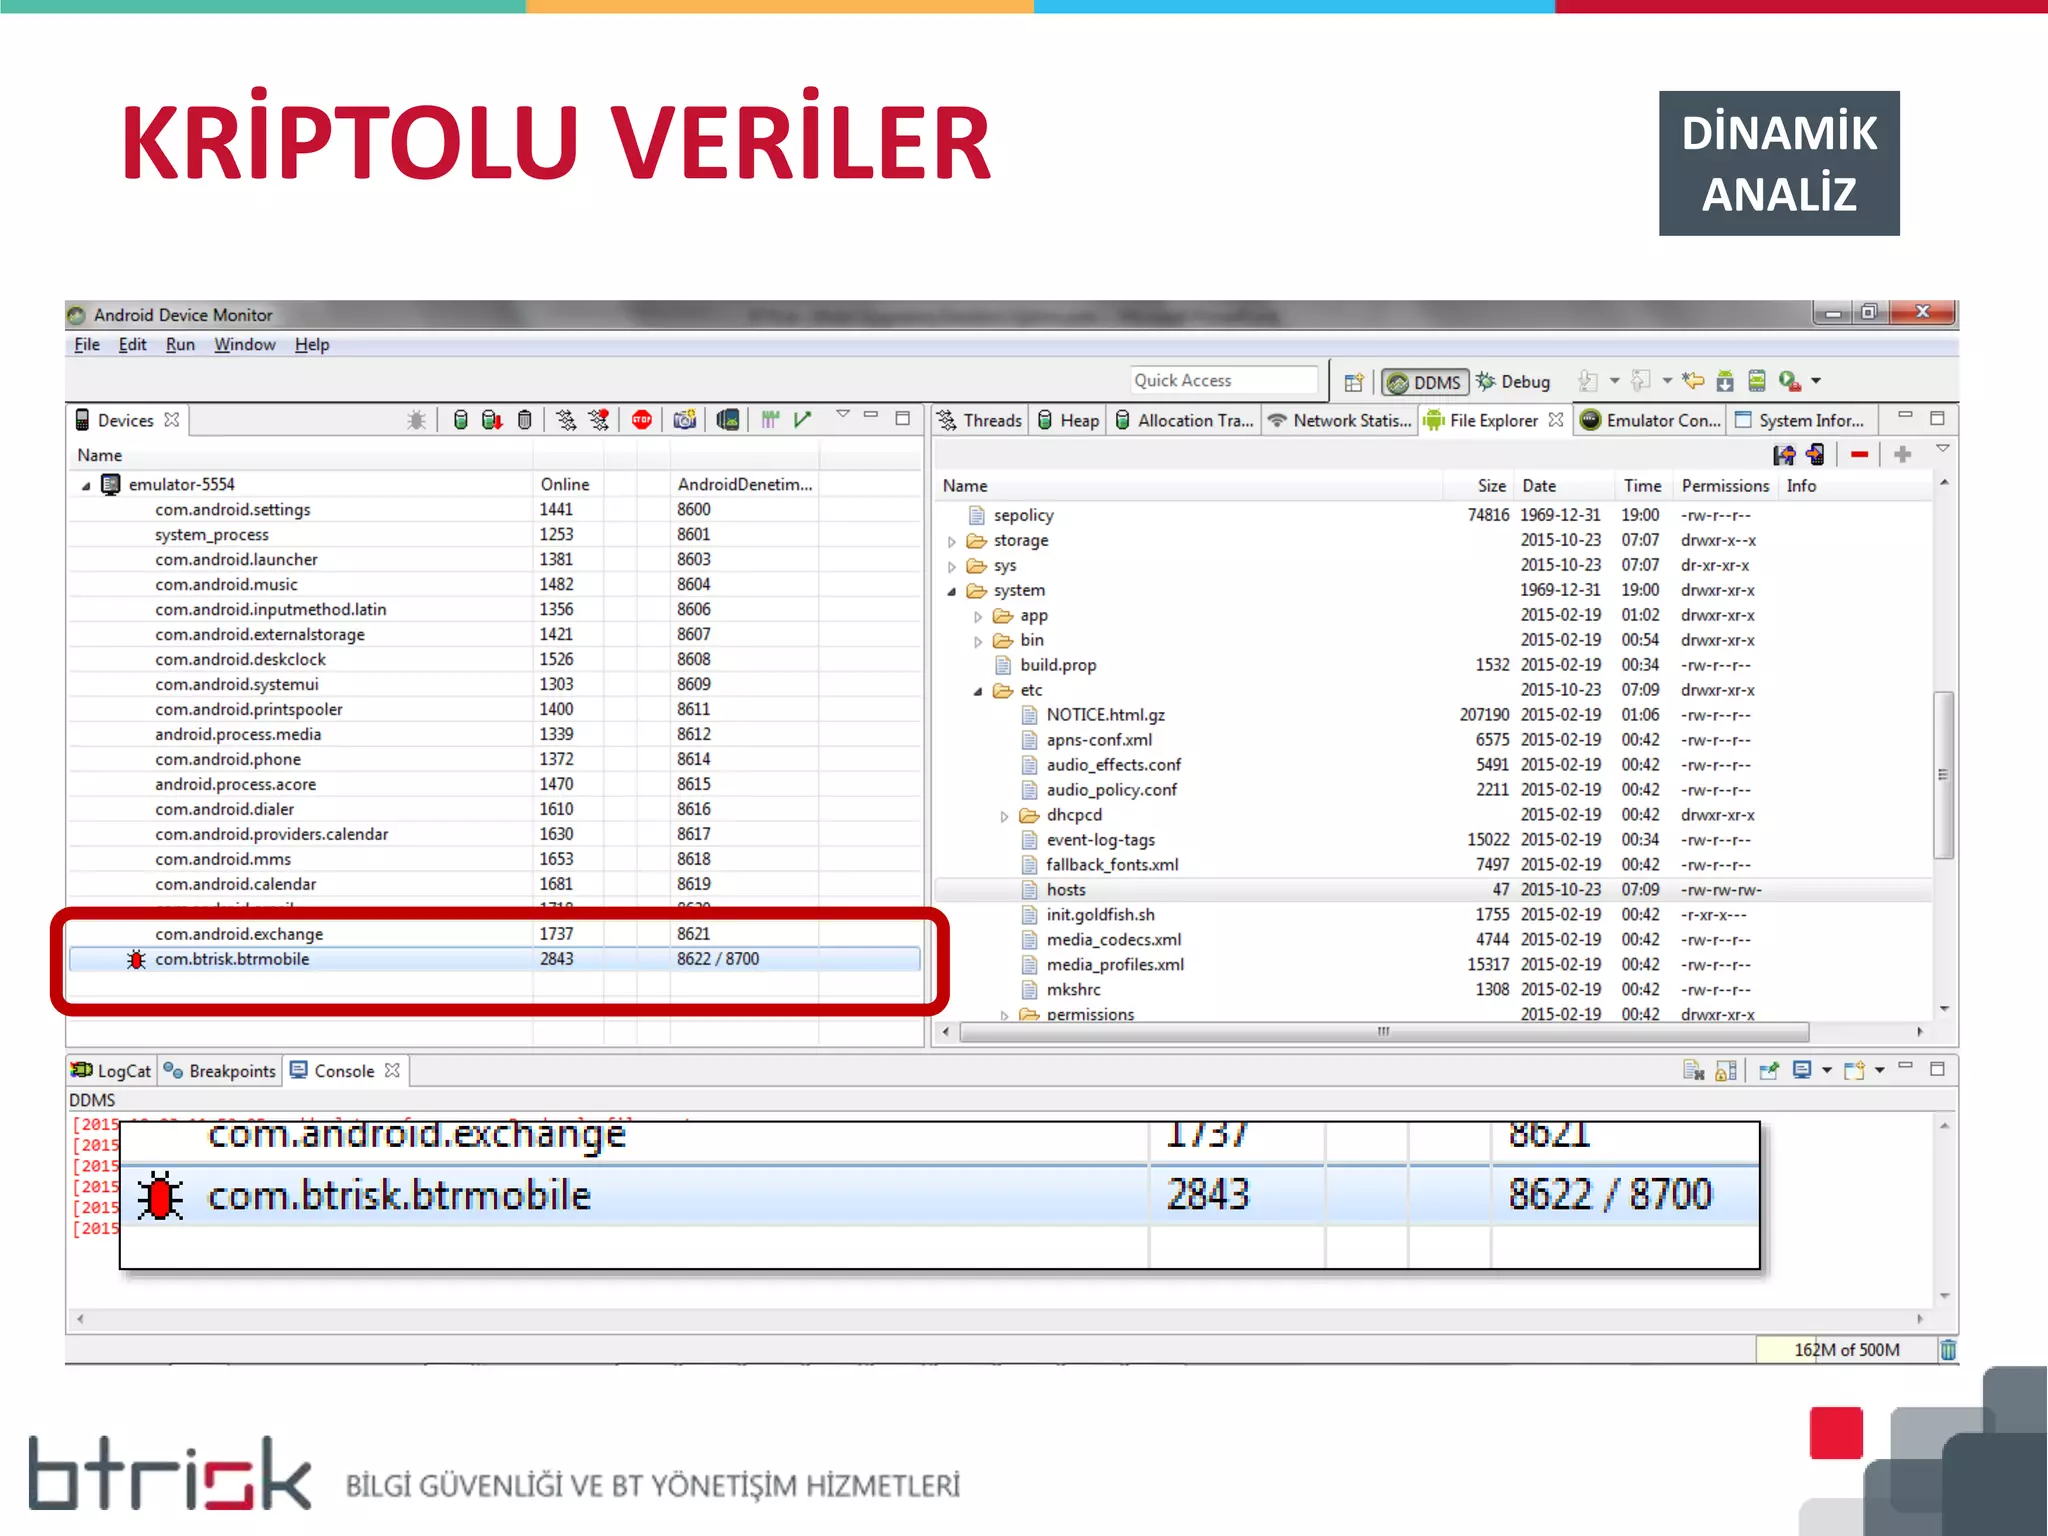Click Update Threads icon in Devices toolbar
The height and width of the screenshot is (1536, 2048).
[x=566, y=420]
